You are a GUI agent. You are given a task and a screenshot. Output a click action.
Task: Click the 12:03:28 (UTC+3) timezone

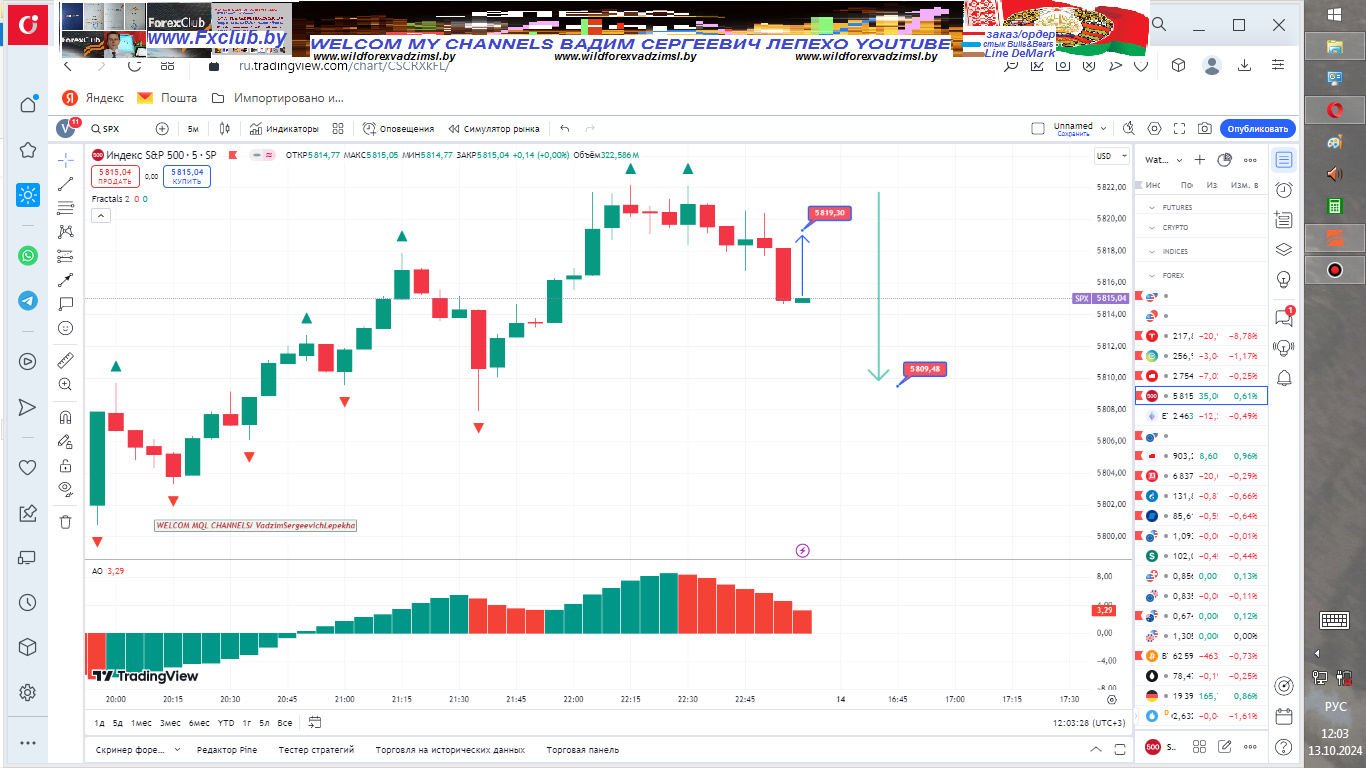coord(1089,722)
